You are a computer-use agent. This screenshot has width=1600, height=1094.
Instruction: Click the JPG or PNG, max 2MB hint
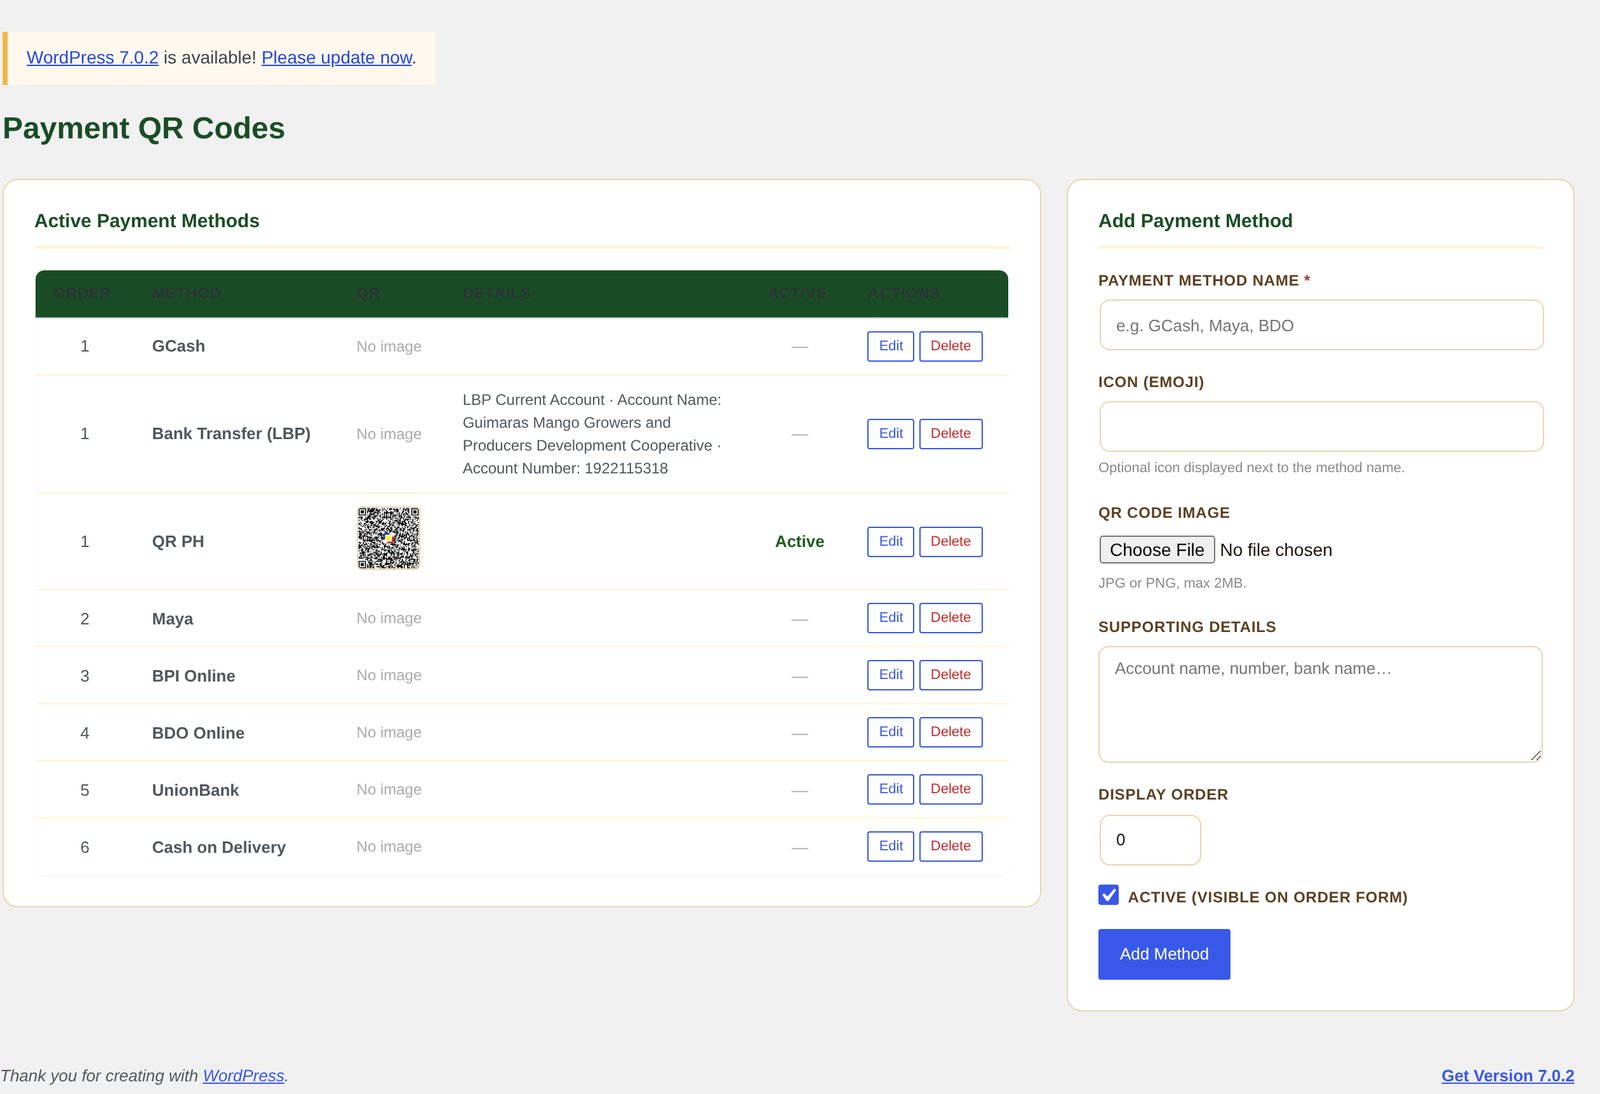[x=1172, y=583]
